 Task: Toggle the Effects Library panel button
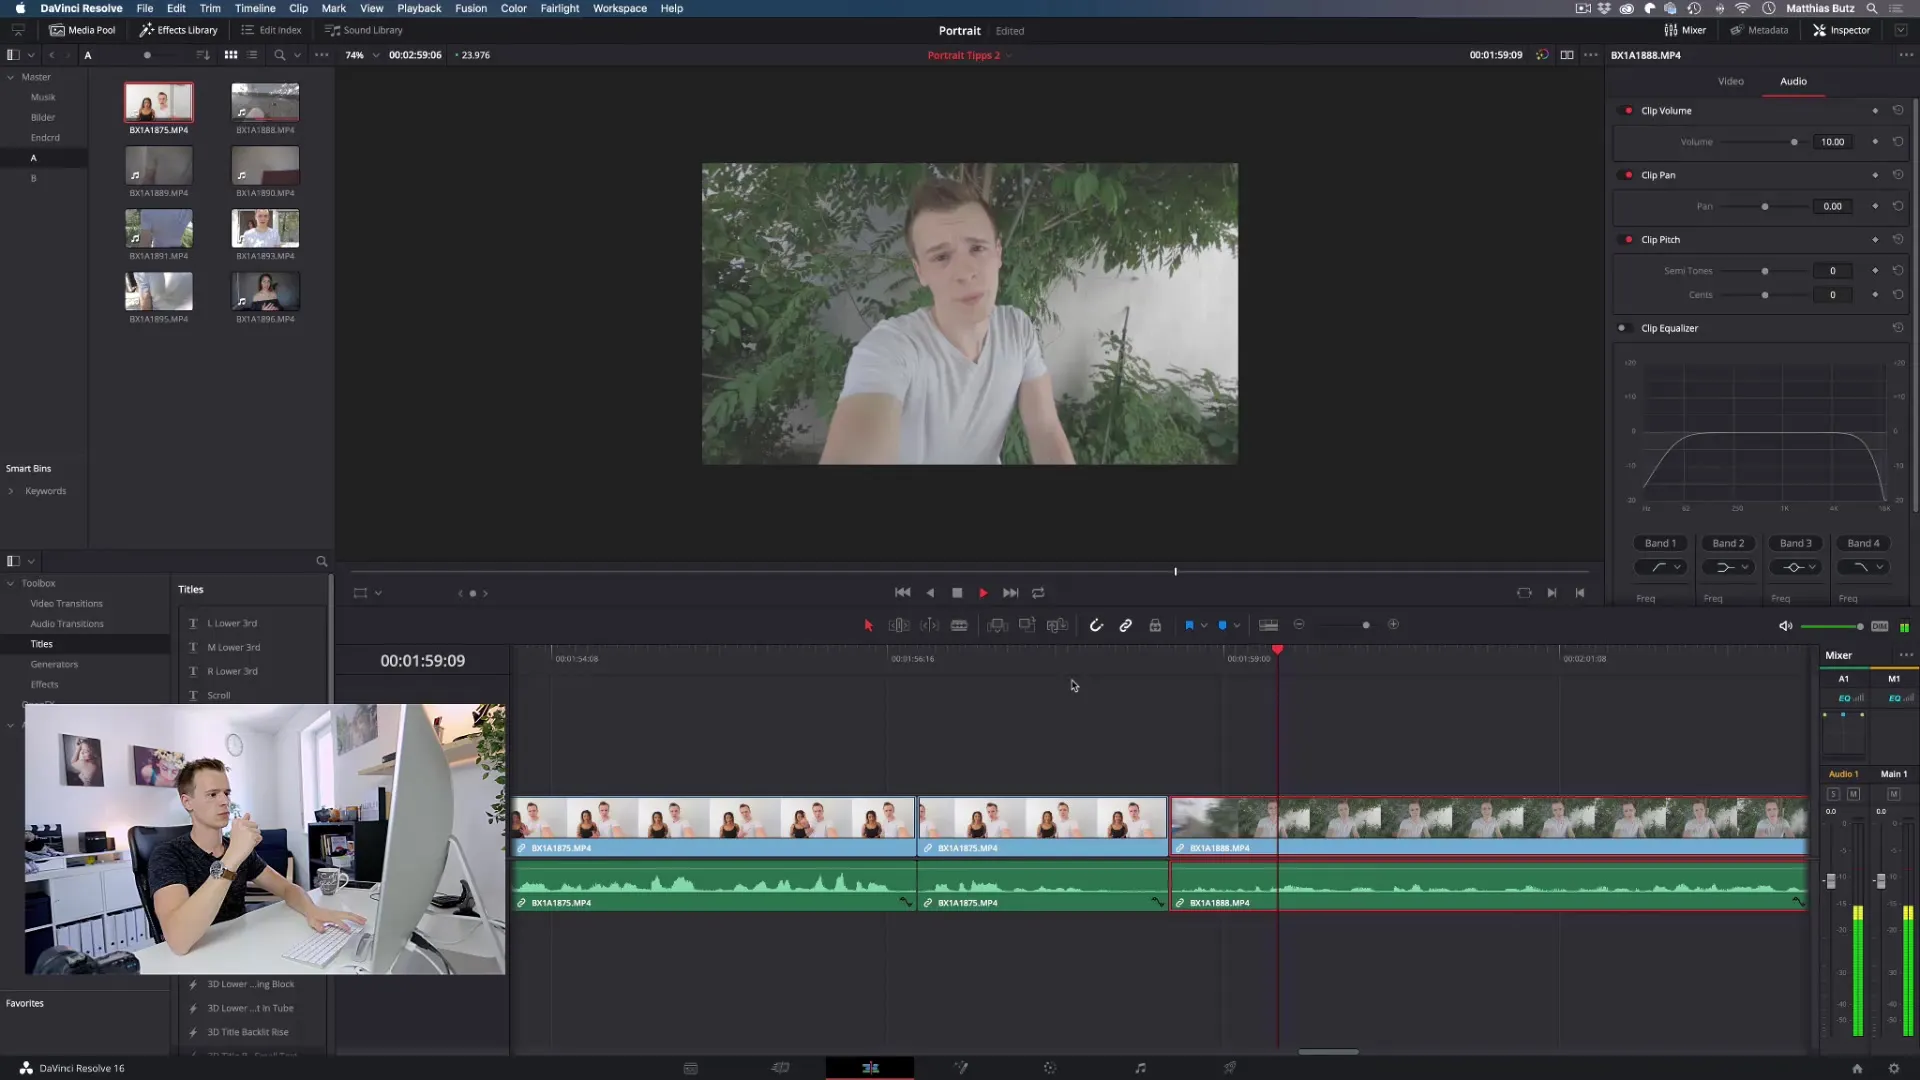point(178,30)
